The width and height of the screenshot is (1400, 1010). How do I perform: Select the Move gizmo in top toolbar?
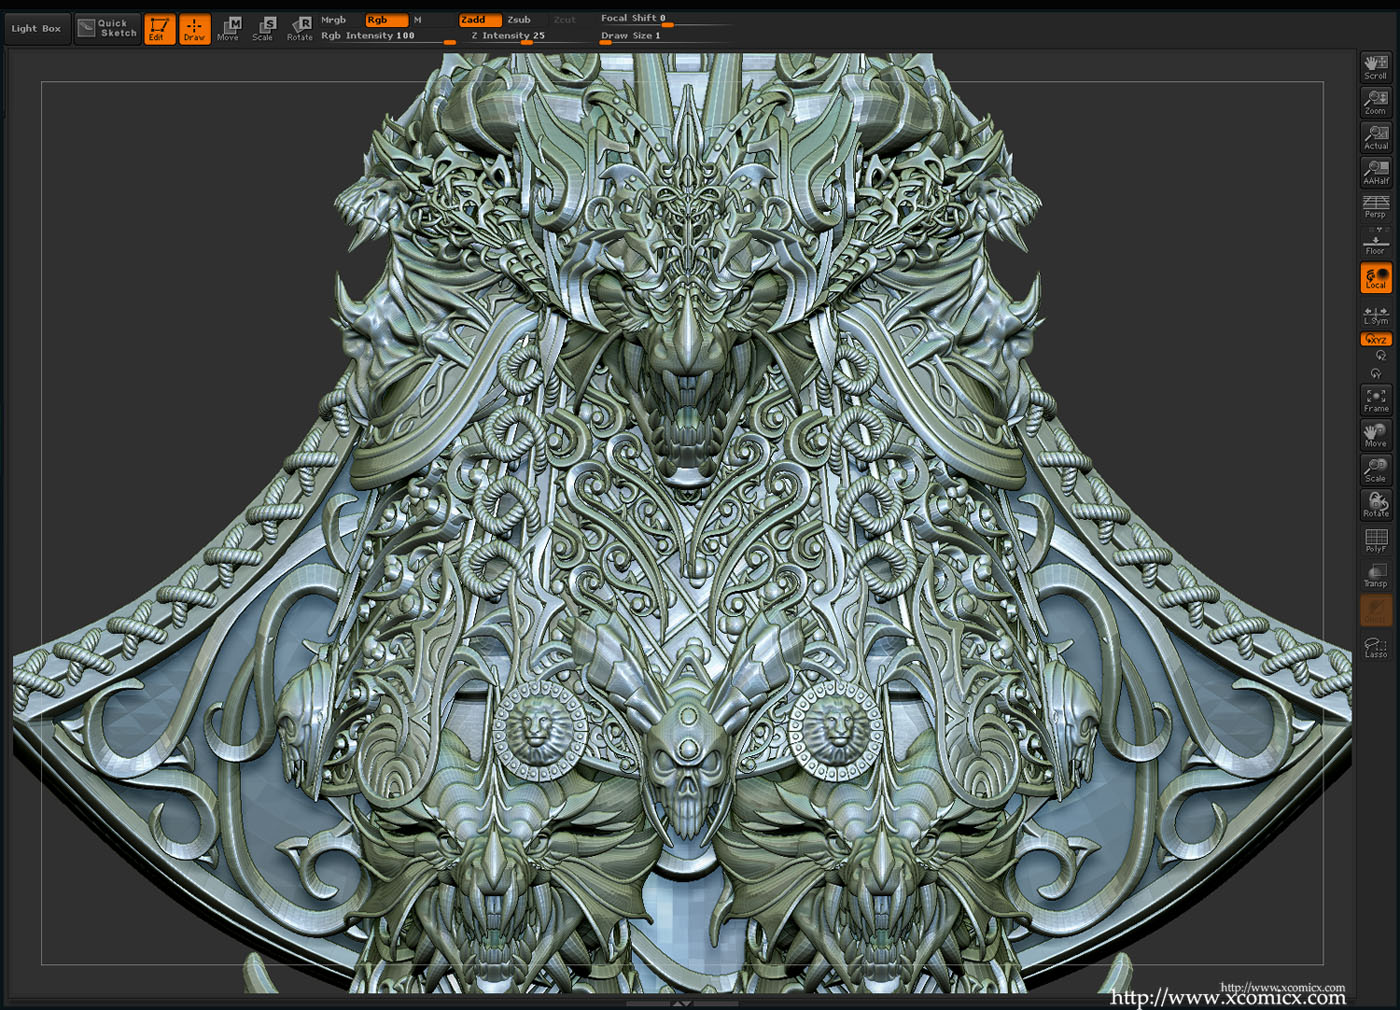point(229,29)
